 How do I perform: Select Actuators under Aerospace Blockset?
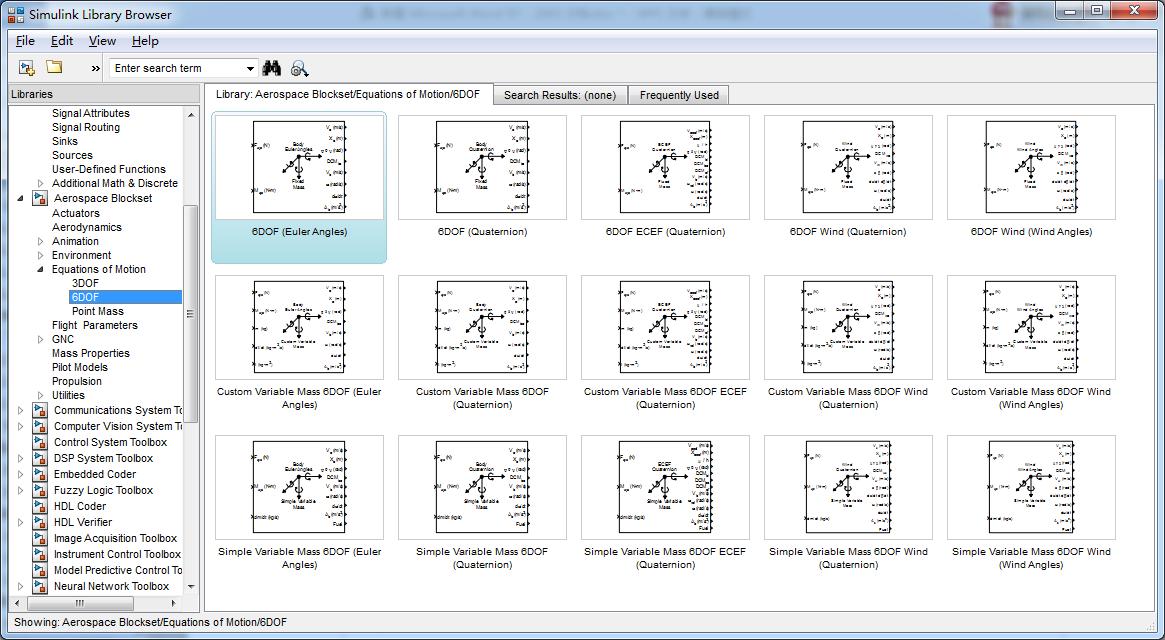pyautogui.click(x=76, y=213)
